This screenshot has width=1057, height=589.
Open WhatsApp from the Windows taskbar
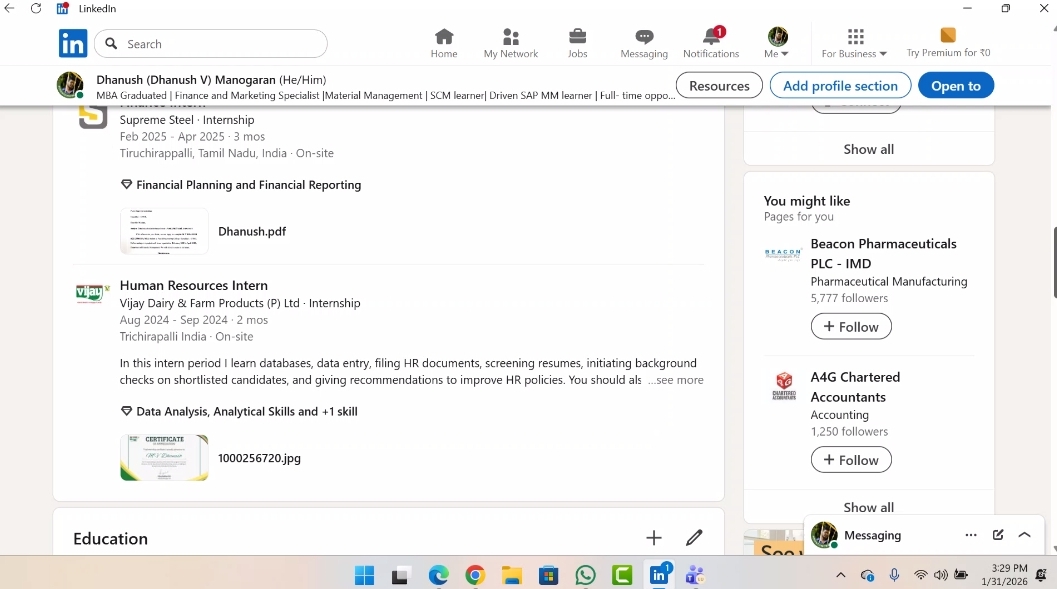point(585,575)
